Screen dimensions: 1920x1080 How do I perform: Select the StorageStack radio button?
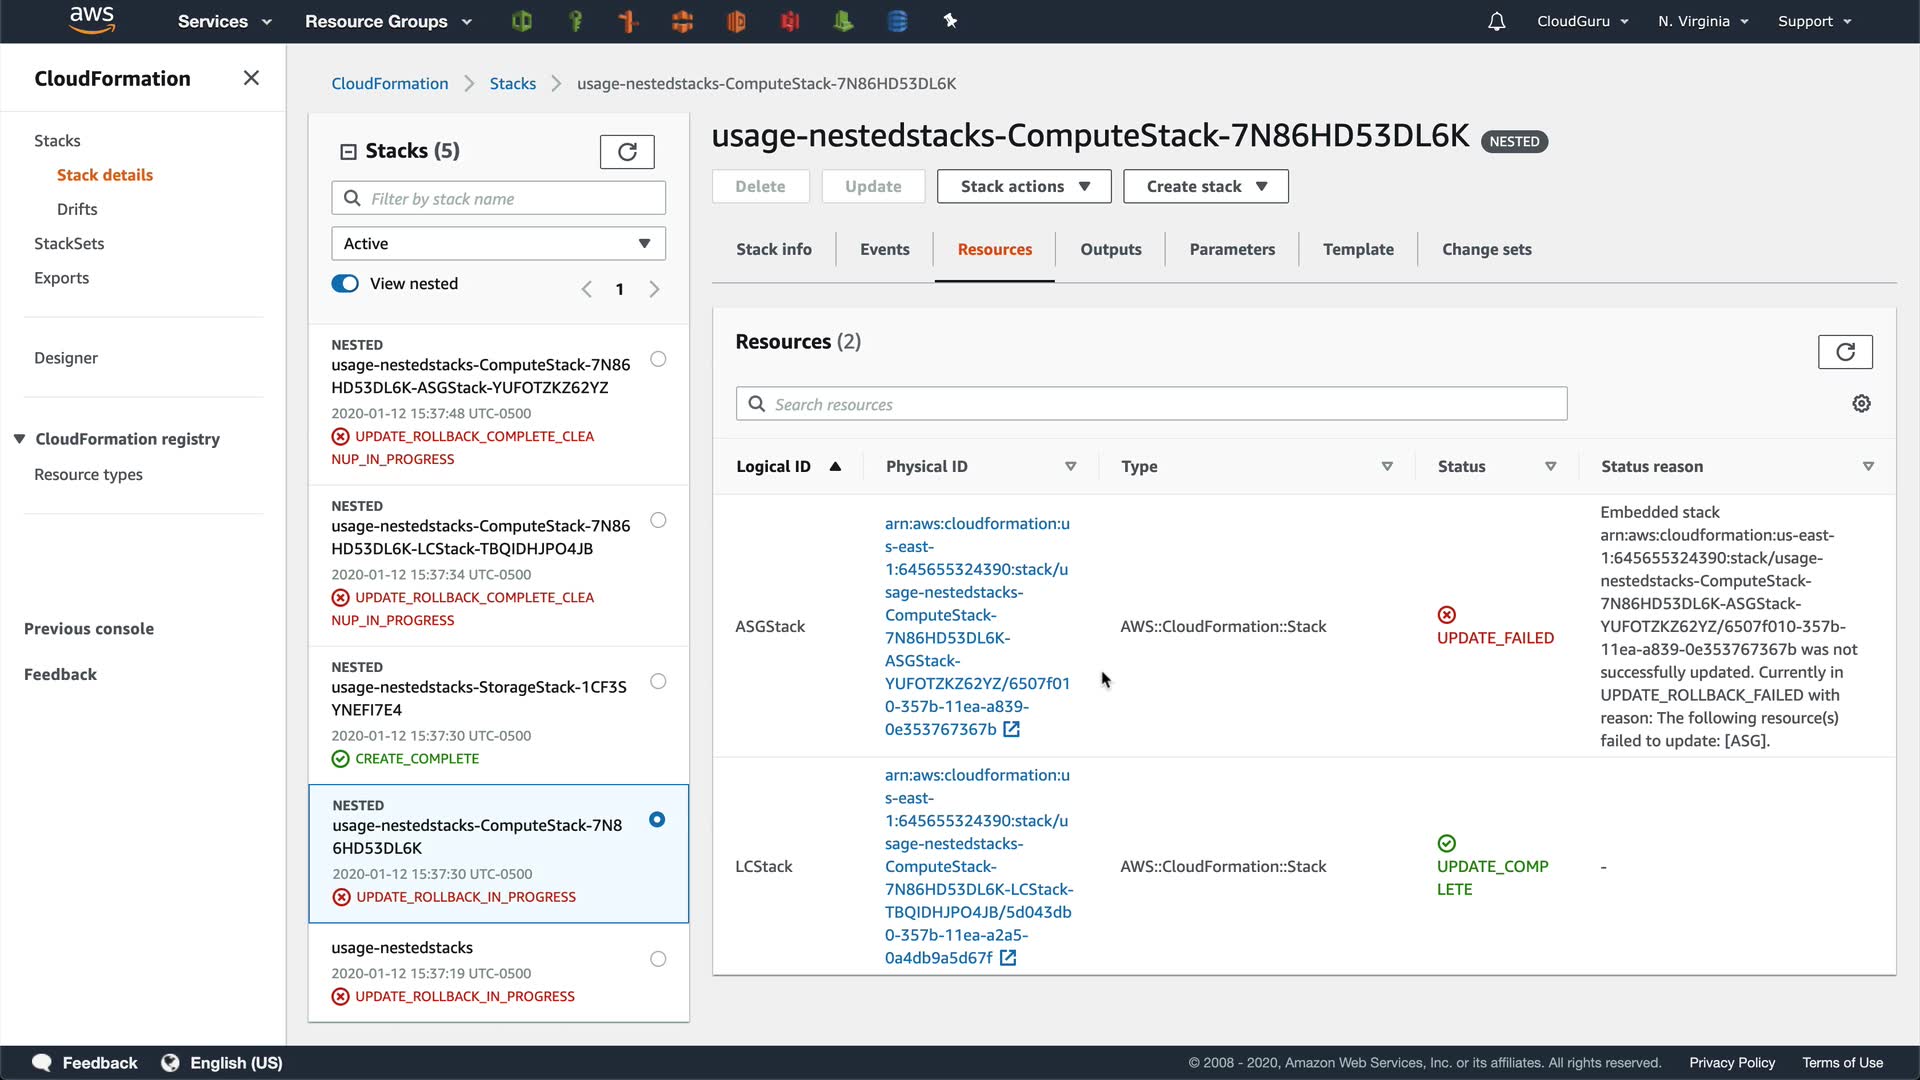tap(658, 682)
